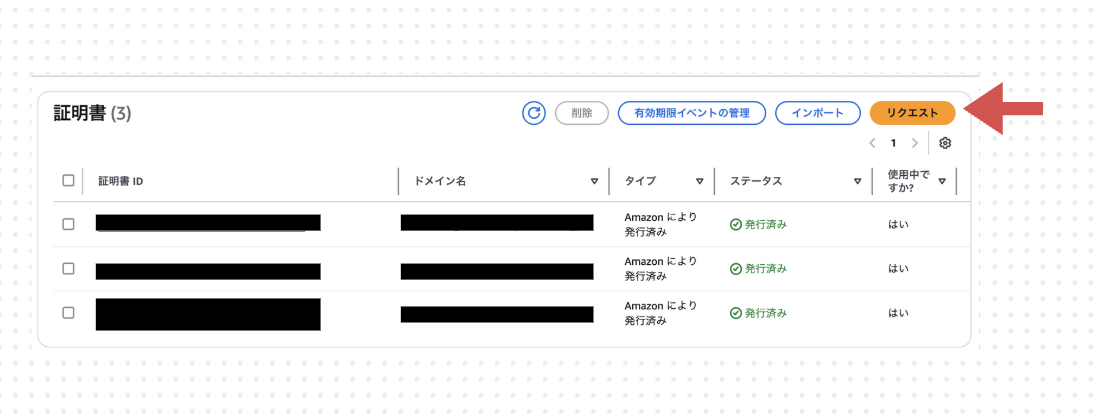This screenshot has width=1100, height=416.
Task: Click the 削除 button
Action: click(x=582, y=113)
